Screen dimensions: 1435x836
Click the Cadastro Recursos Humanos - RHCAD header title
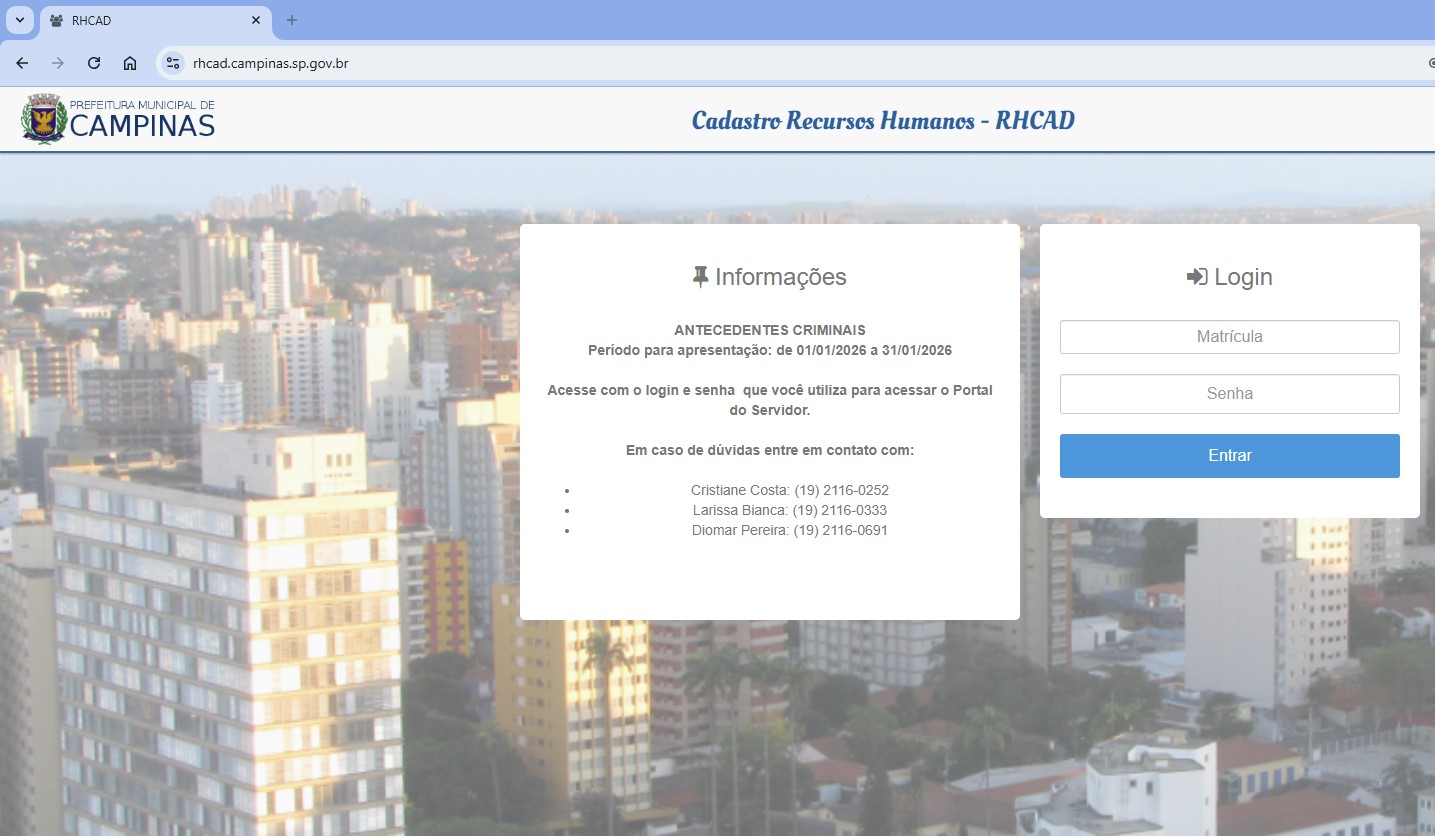(x=883, y=119)
